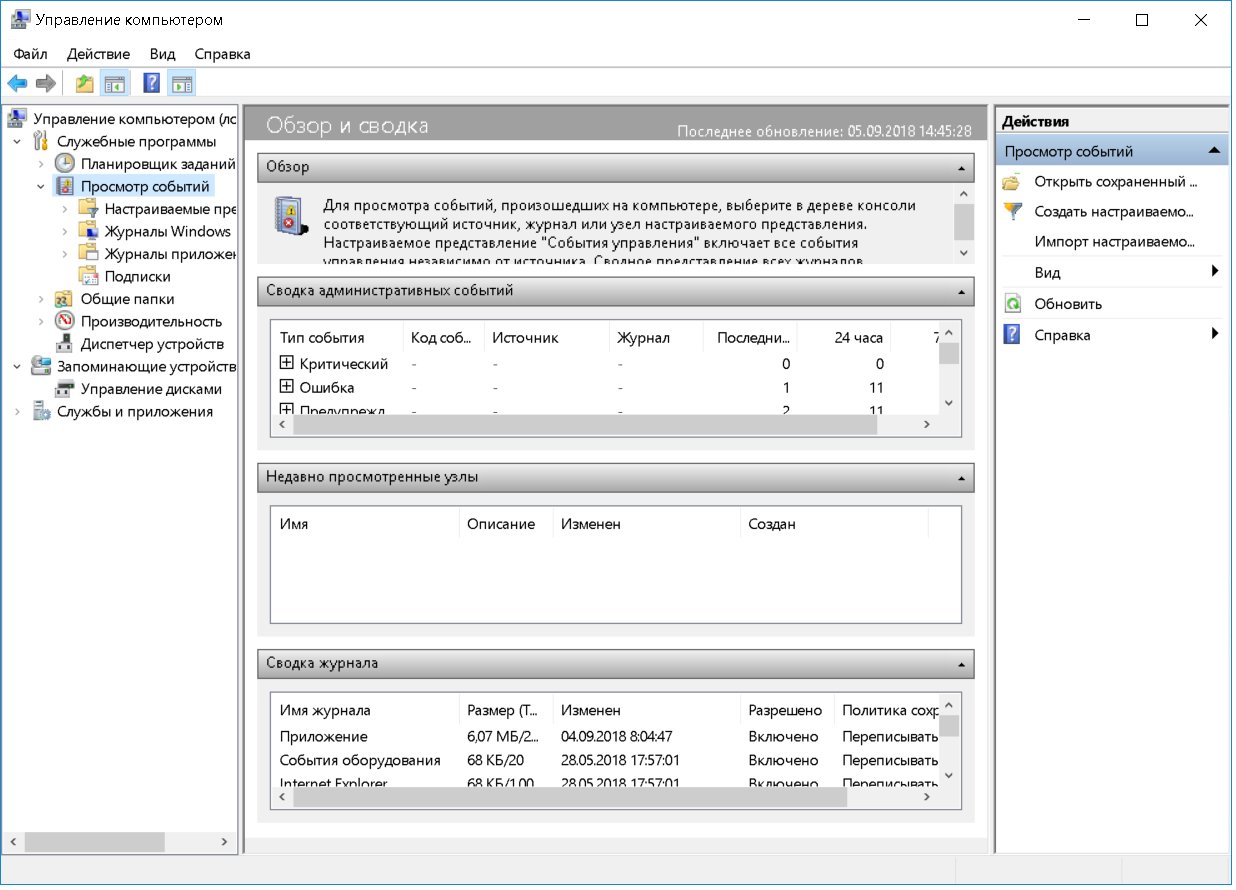Click the Производительность icon

click(65, 321)
